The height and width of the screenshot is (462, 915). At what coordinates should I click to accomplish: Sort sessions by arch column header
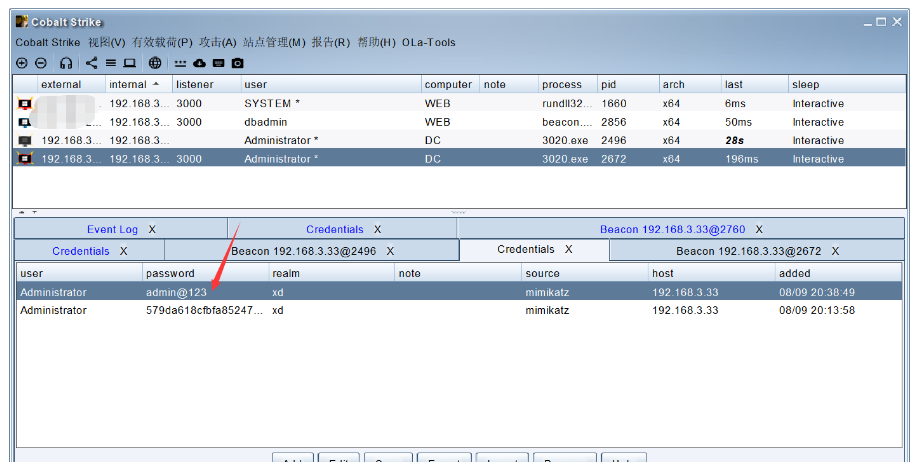click(690, 84)
